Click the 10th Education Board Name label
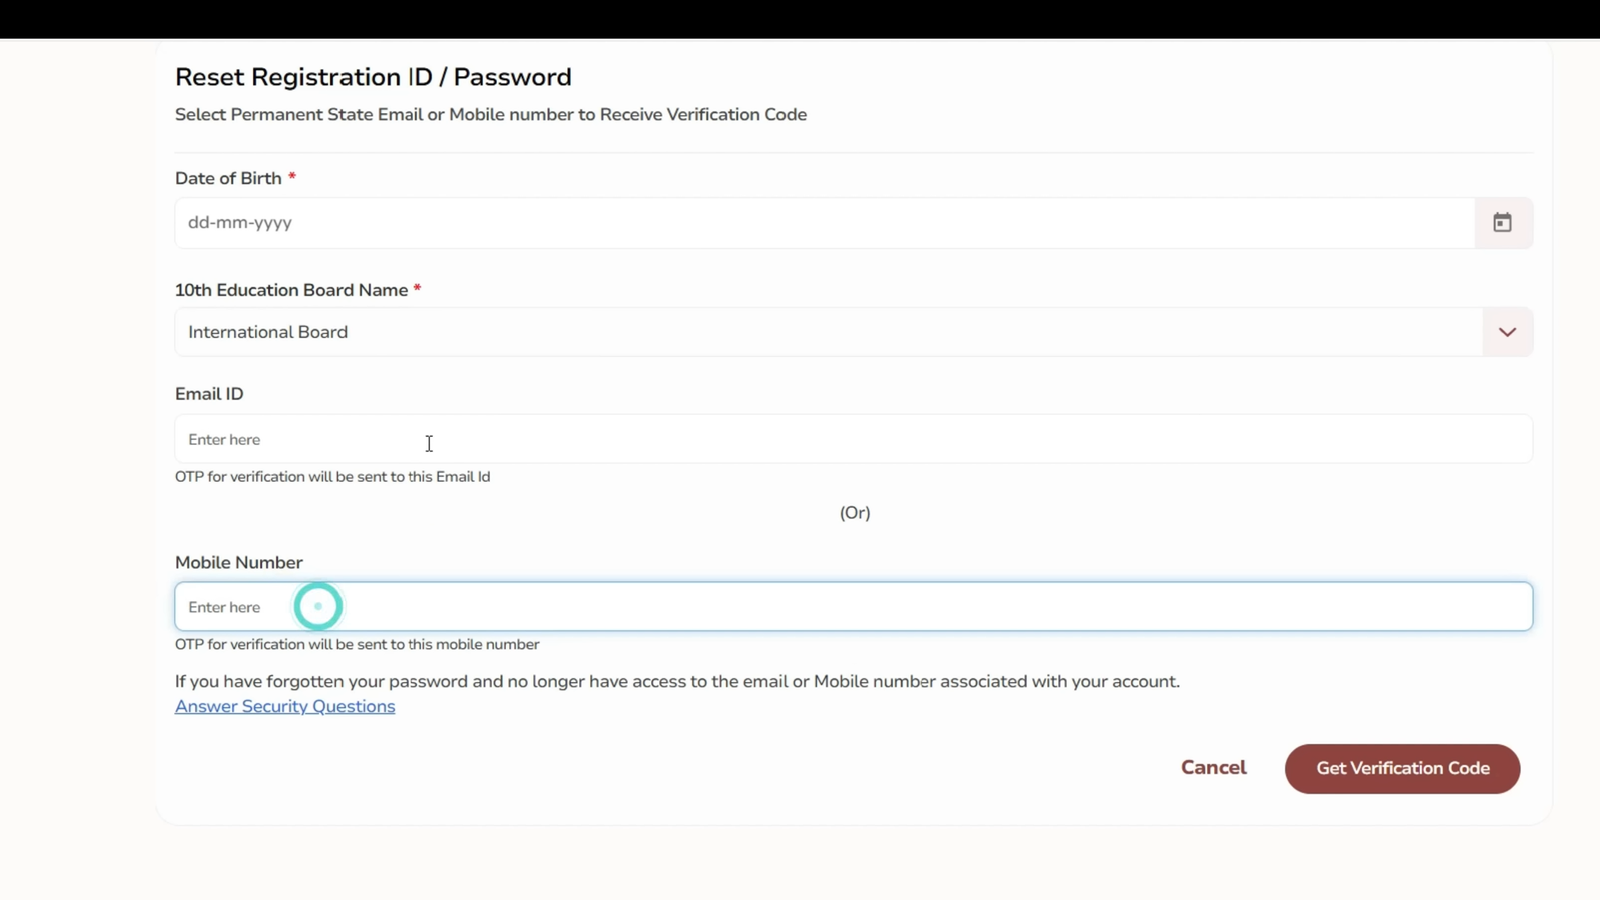Image resolution: width=1600 pixels, height=900 pixels. 291,290
